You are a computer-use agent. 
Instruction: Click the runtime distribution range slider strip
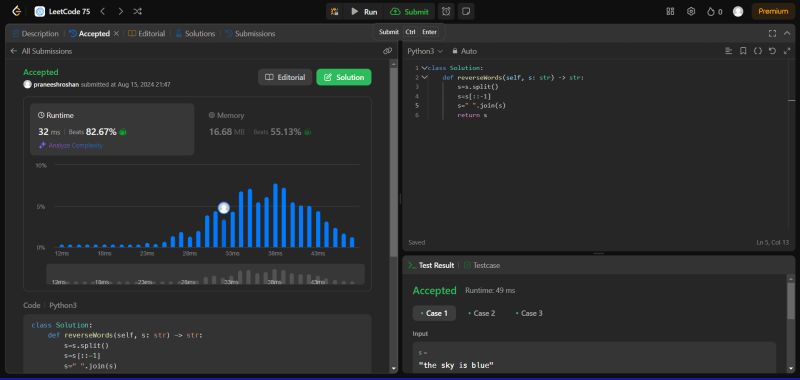point(205,274)
